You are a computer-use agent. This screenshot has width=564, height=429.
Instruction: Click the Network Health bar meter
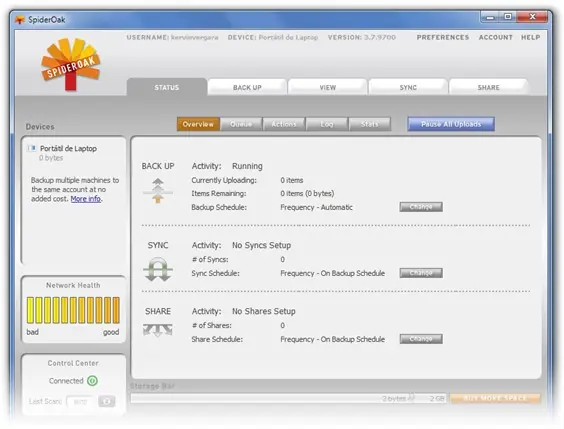(73, 310)
